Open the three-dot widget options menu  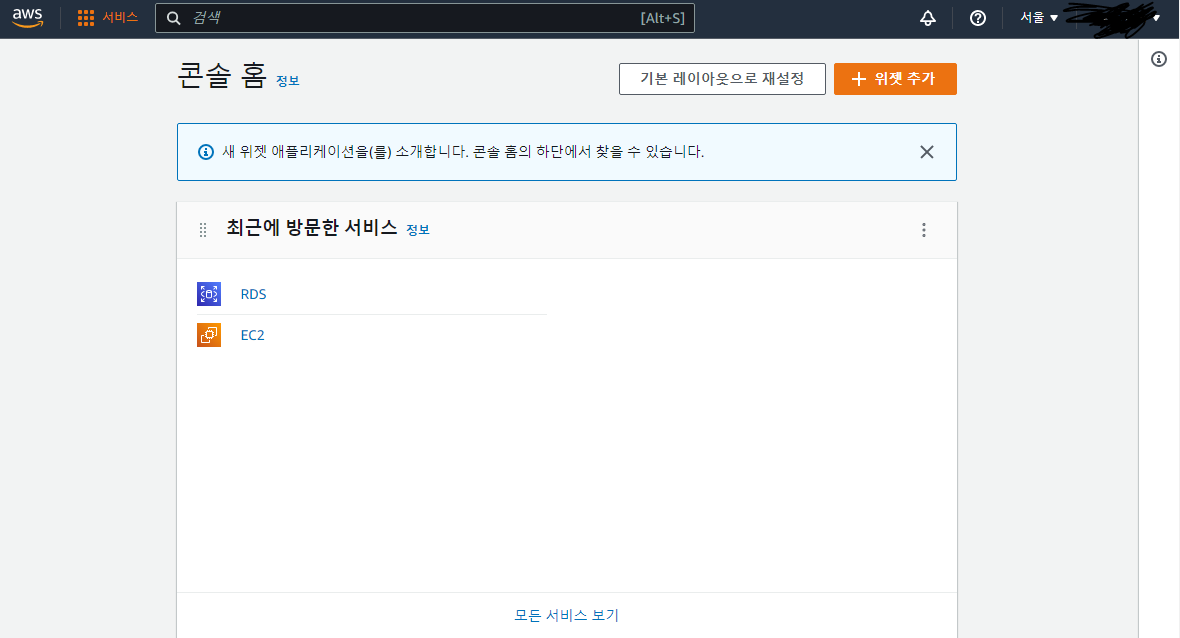[923, 230]
